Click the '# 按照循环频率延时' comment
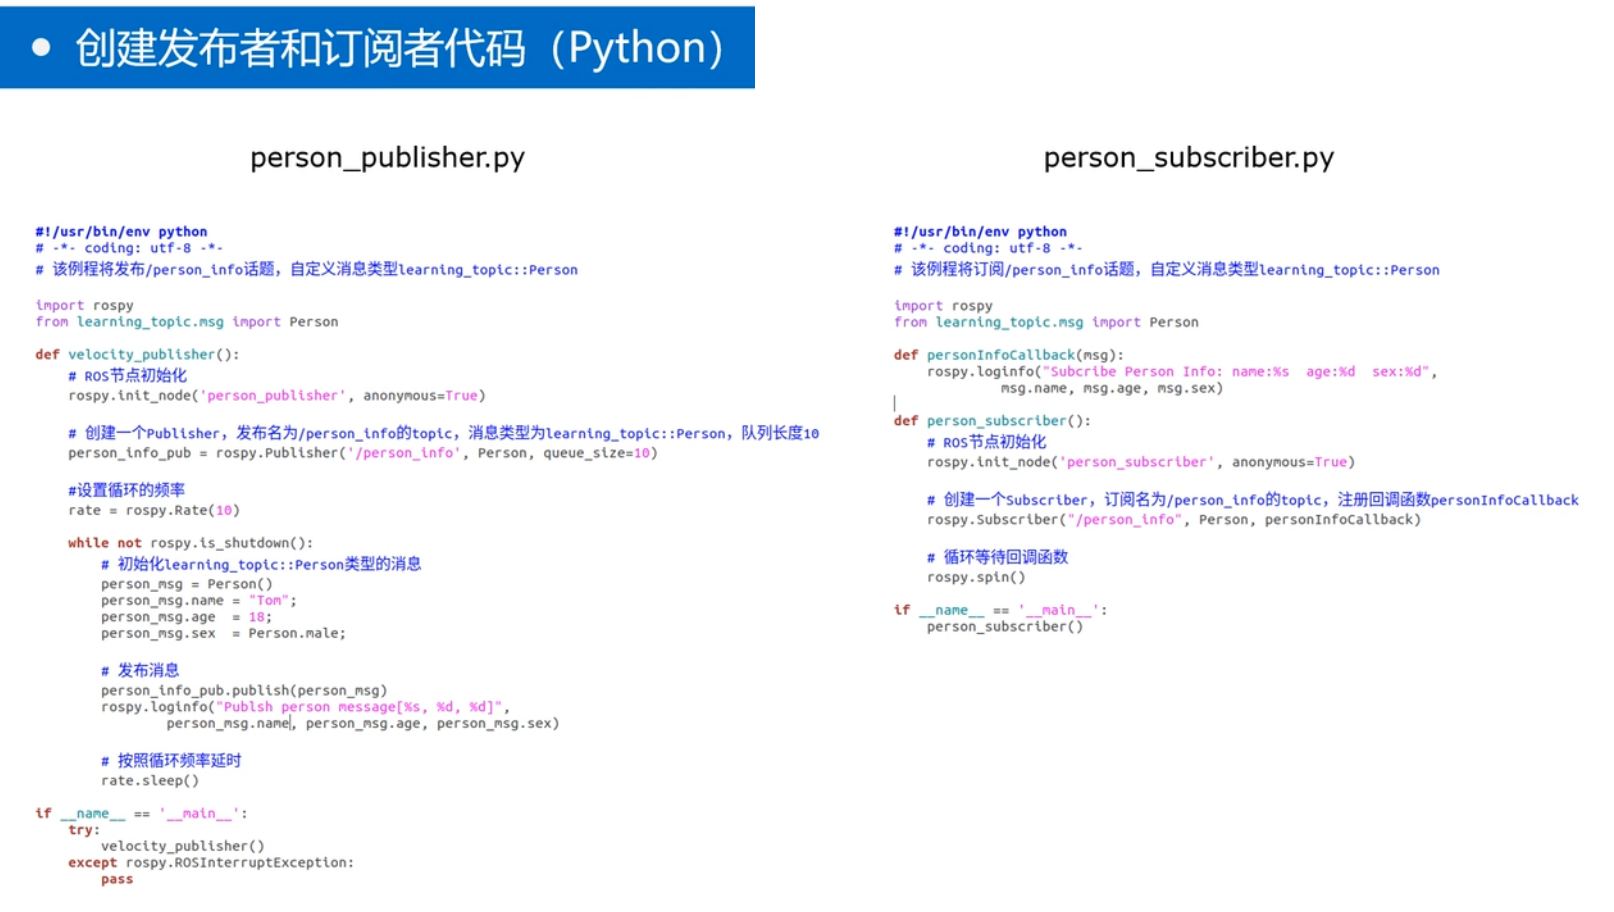 pos(171,760)
